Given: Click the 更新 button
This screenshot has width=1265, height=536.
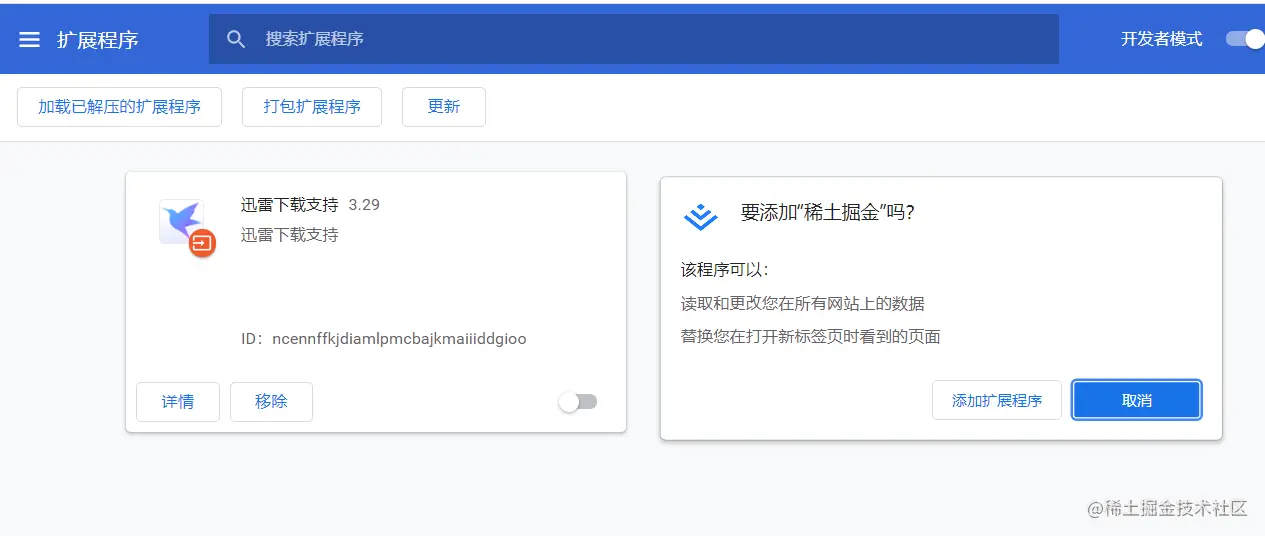Looking at the screenshot, I should (444, 107).
